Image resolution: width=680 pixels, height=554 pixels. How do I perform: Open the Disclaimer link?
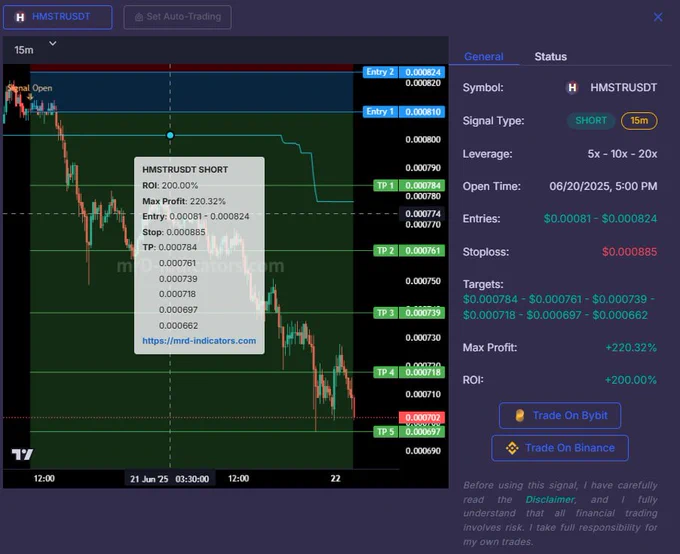pos(550,499)
